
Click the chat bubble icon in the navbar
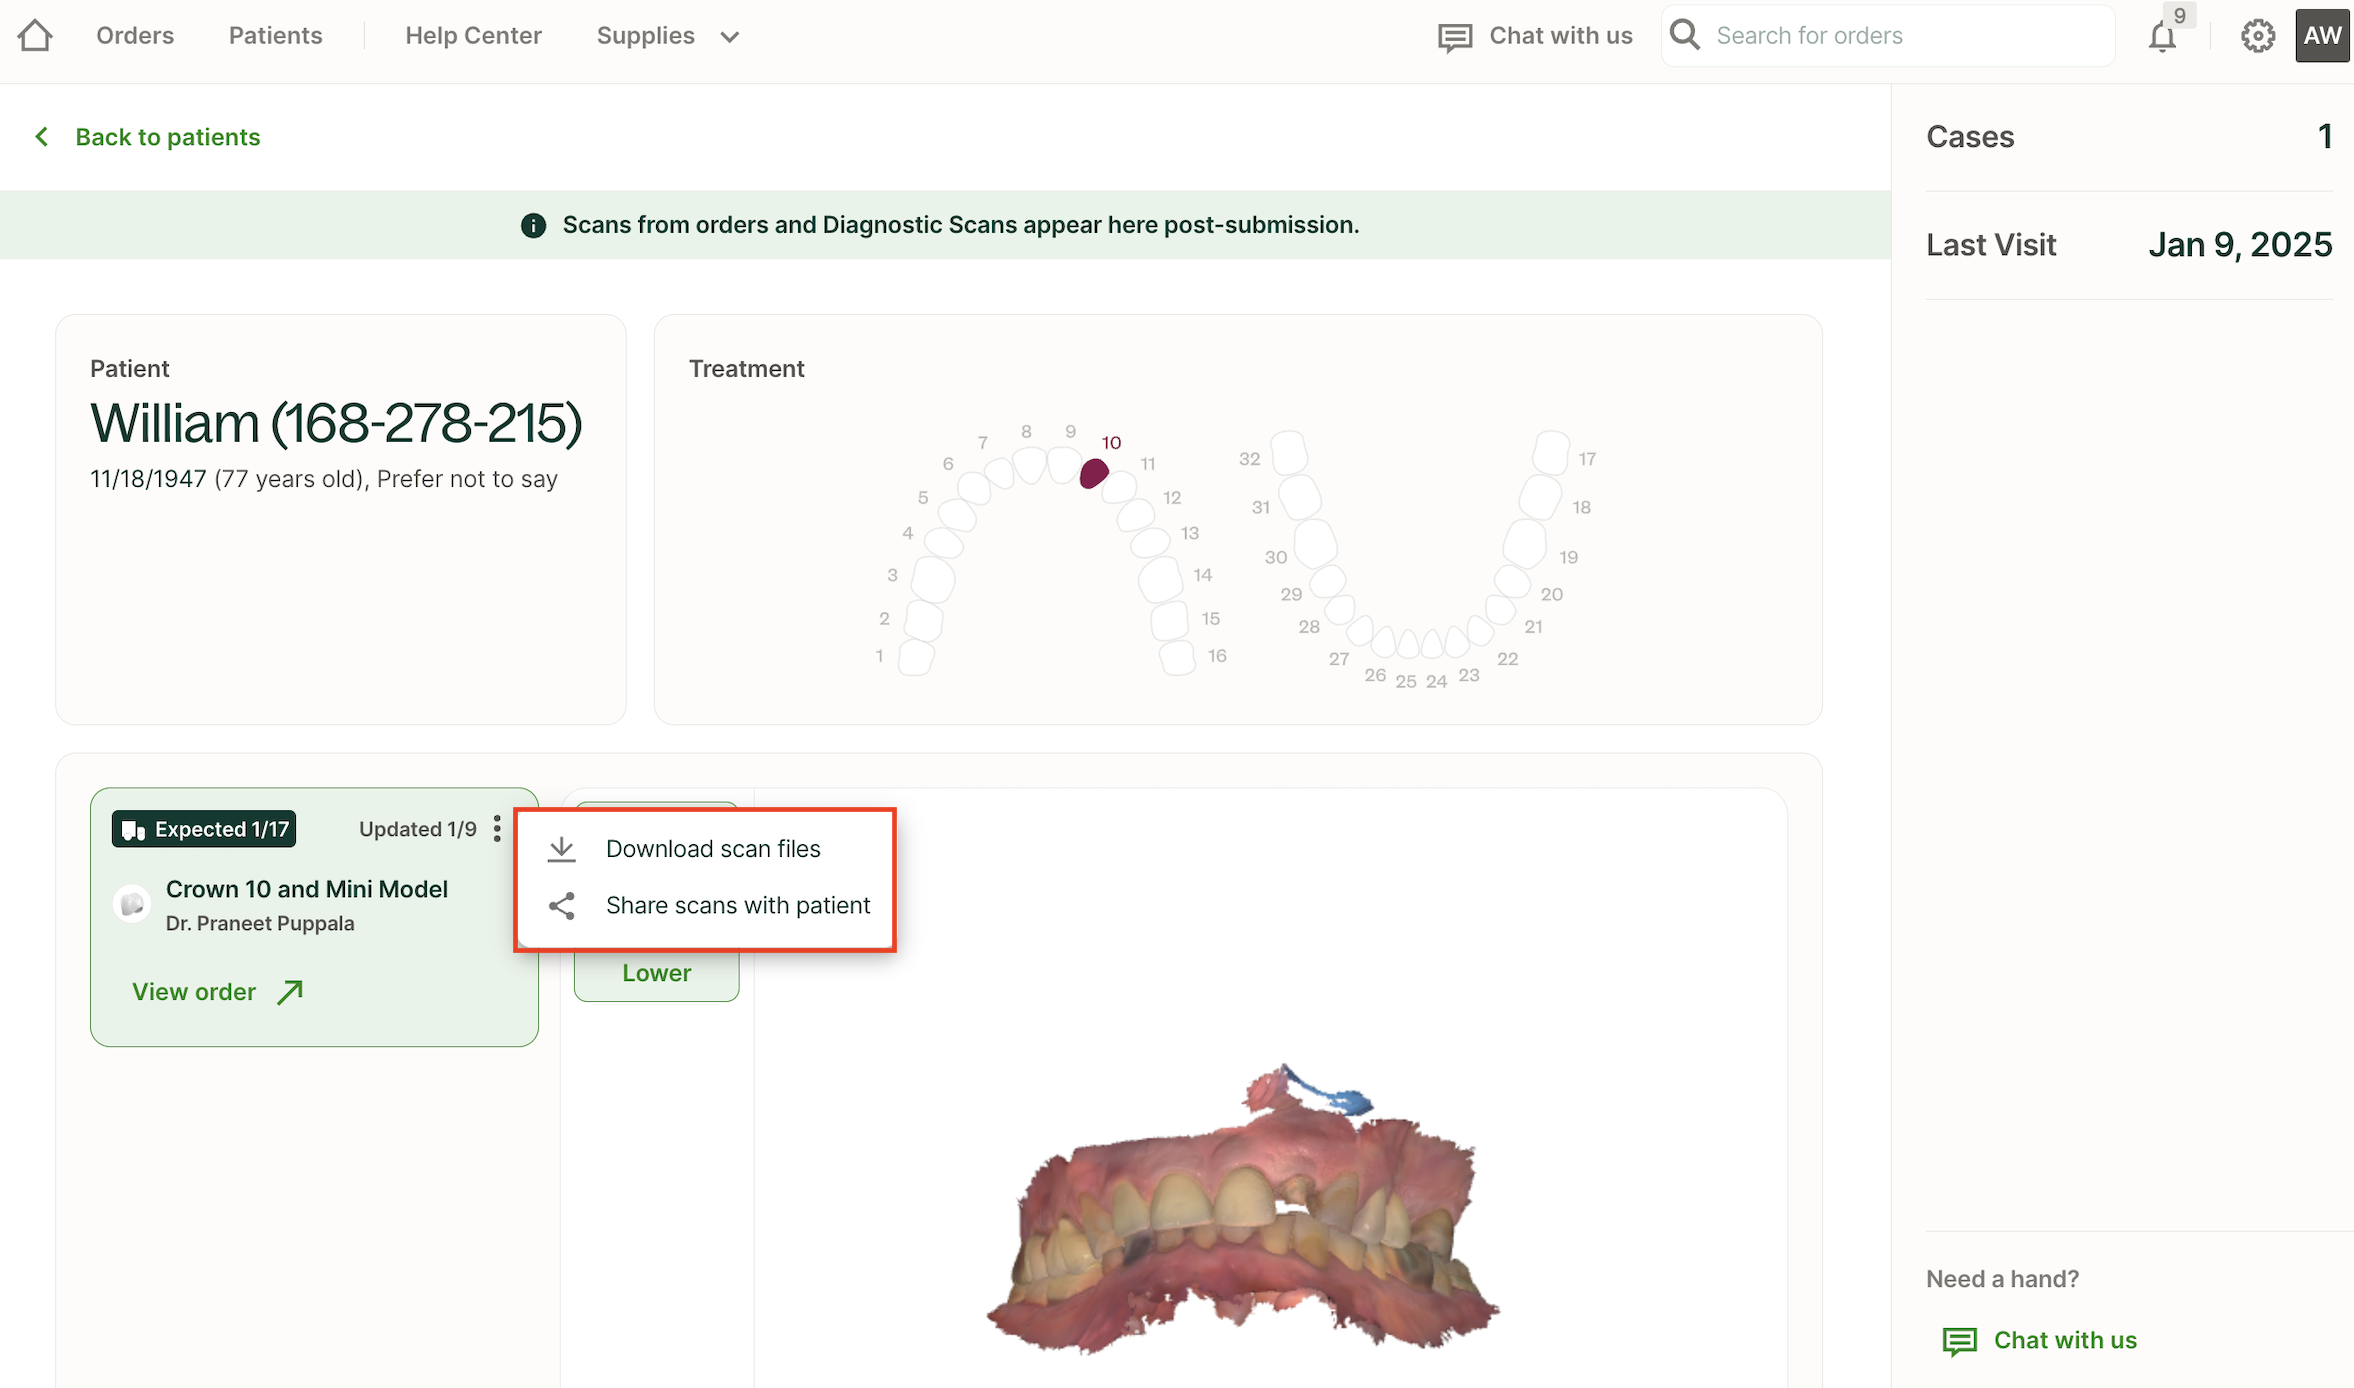(1454, 37)
